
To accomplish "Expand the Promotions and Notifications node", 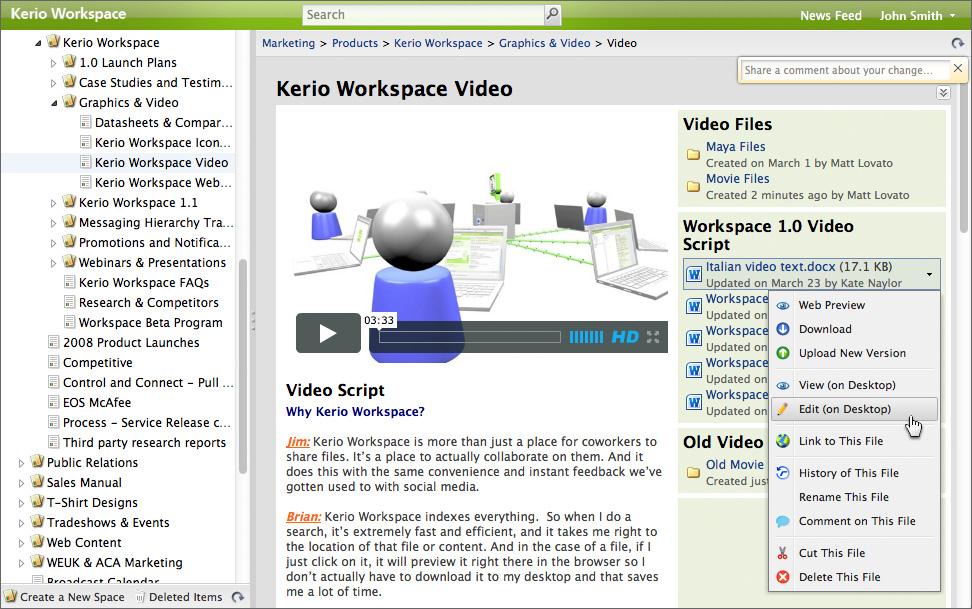I will (53, 243).
